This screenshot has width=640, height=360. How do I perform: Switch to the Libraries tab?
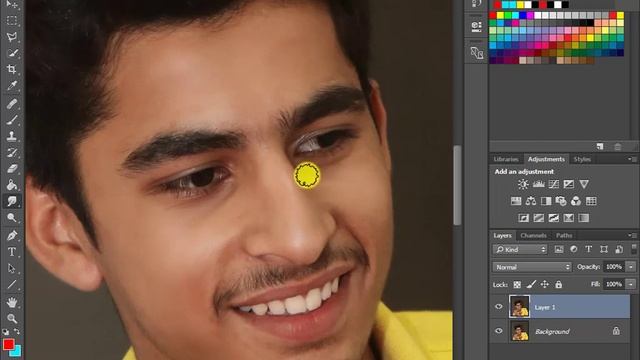(506, 159)
